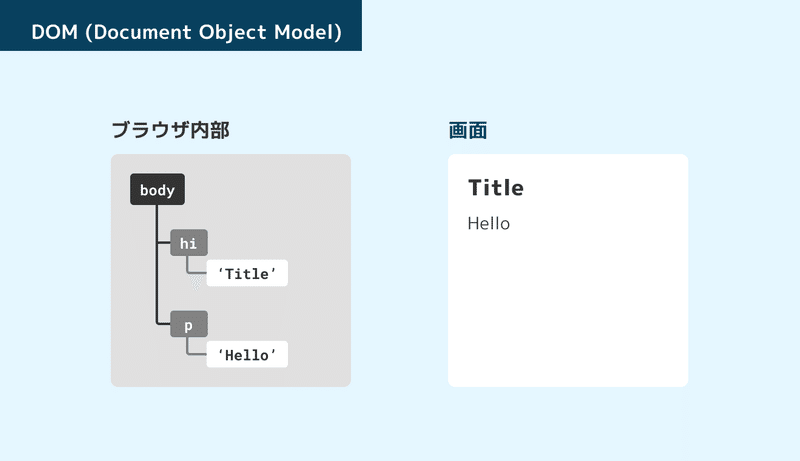Click the word DOM in the banner

tap(55, 32)
